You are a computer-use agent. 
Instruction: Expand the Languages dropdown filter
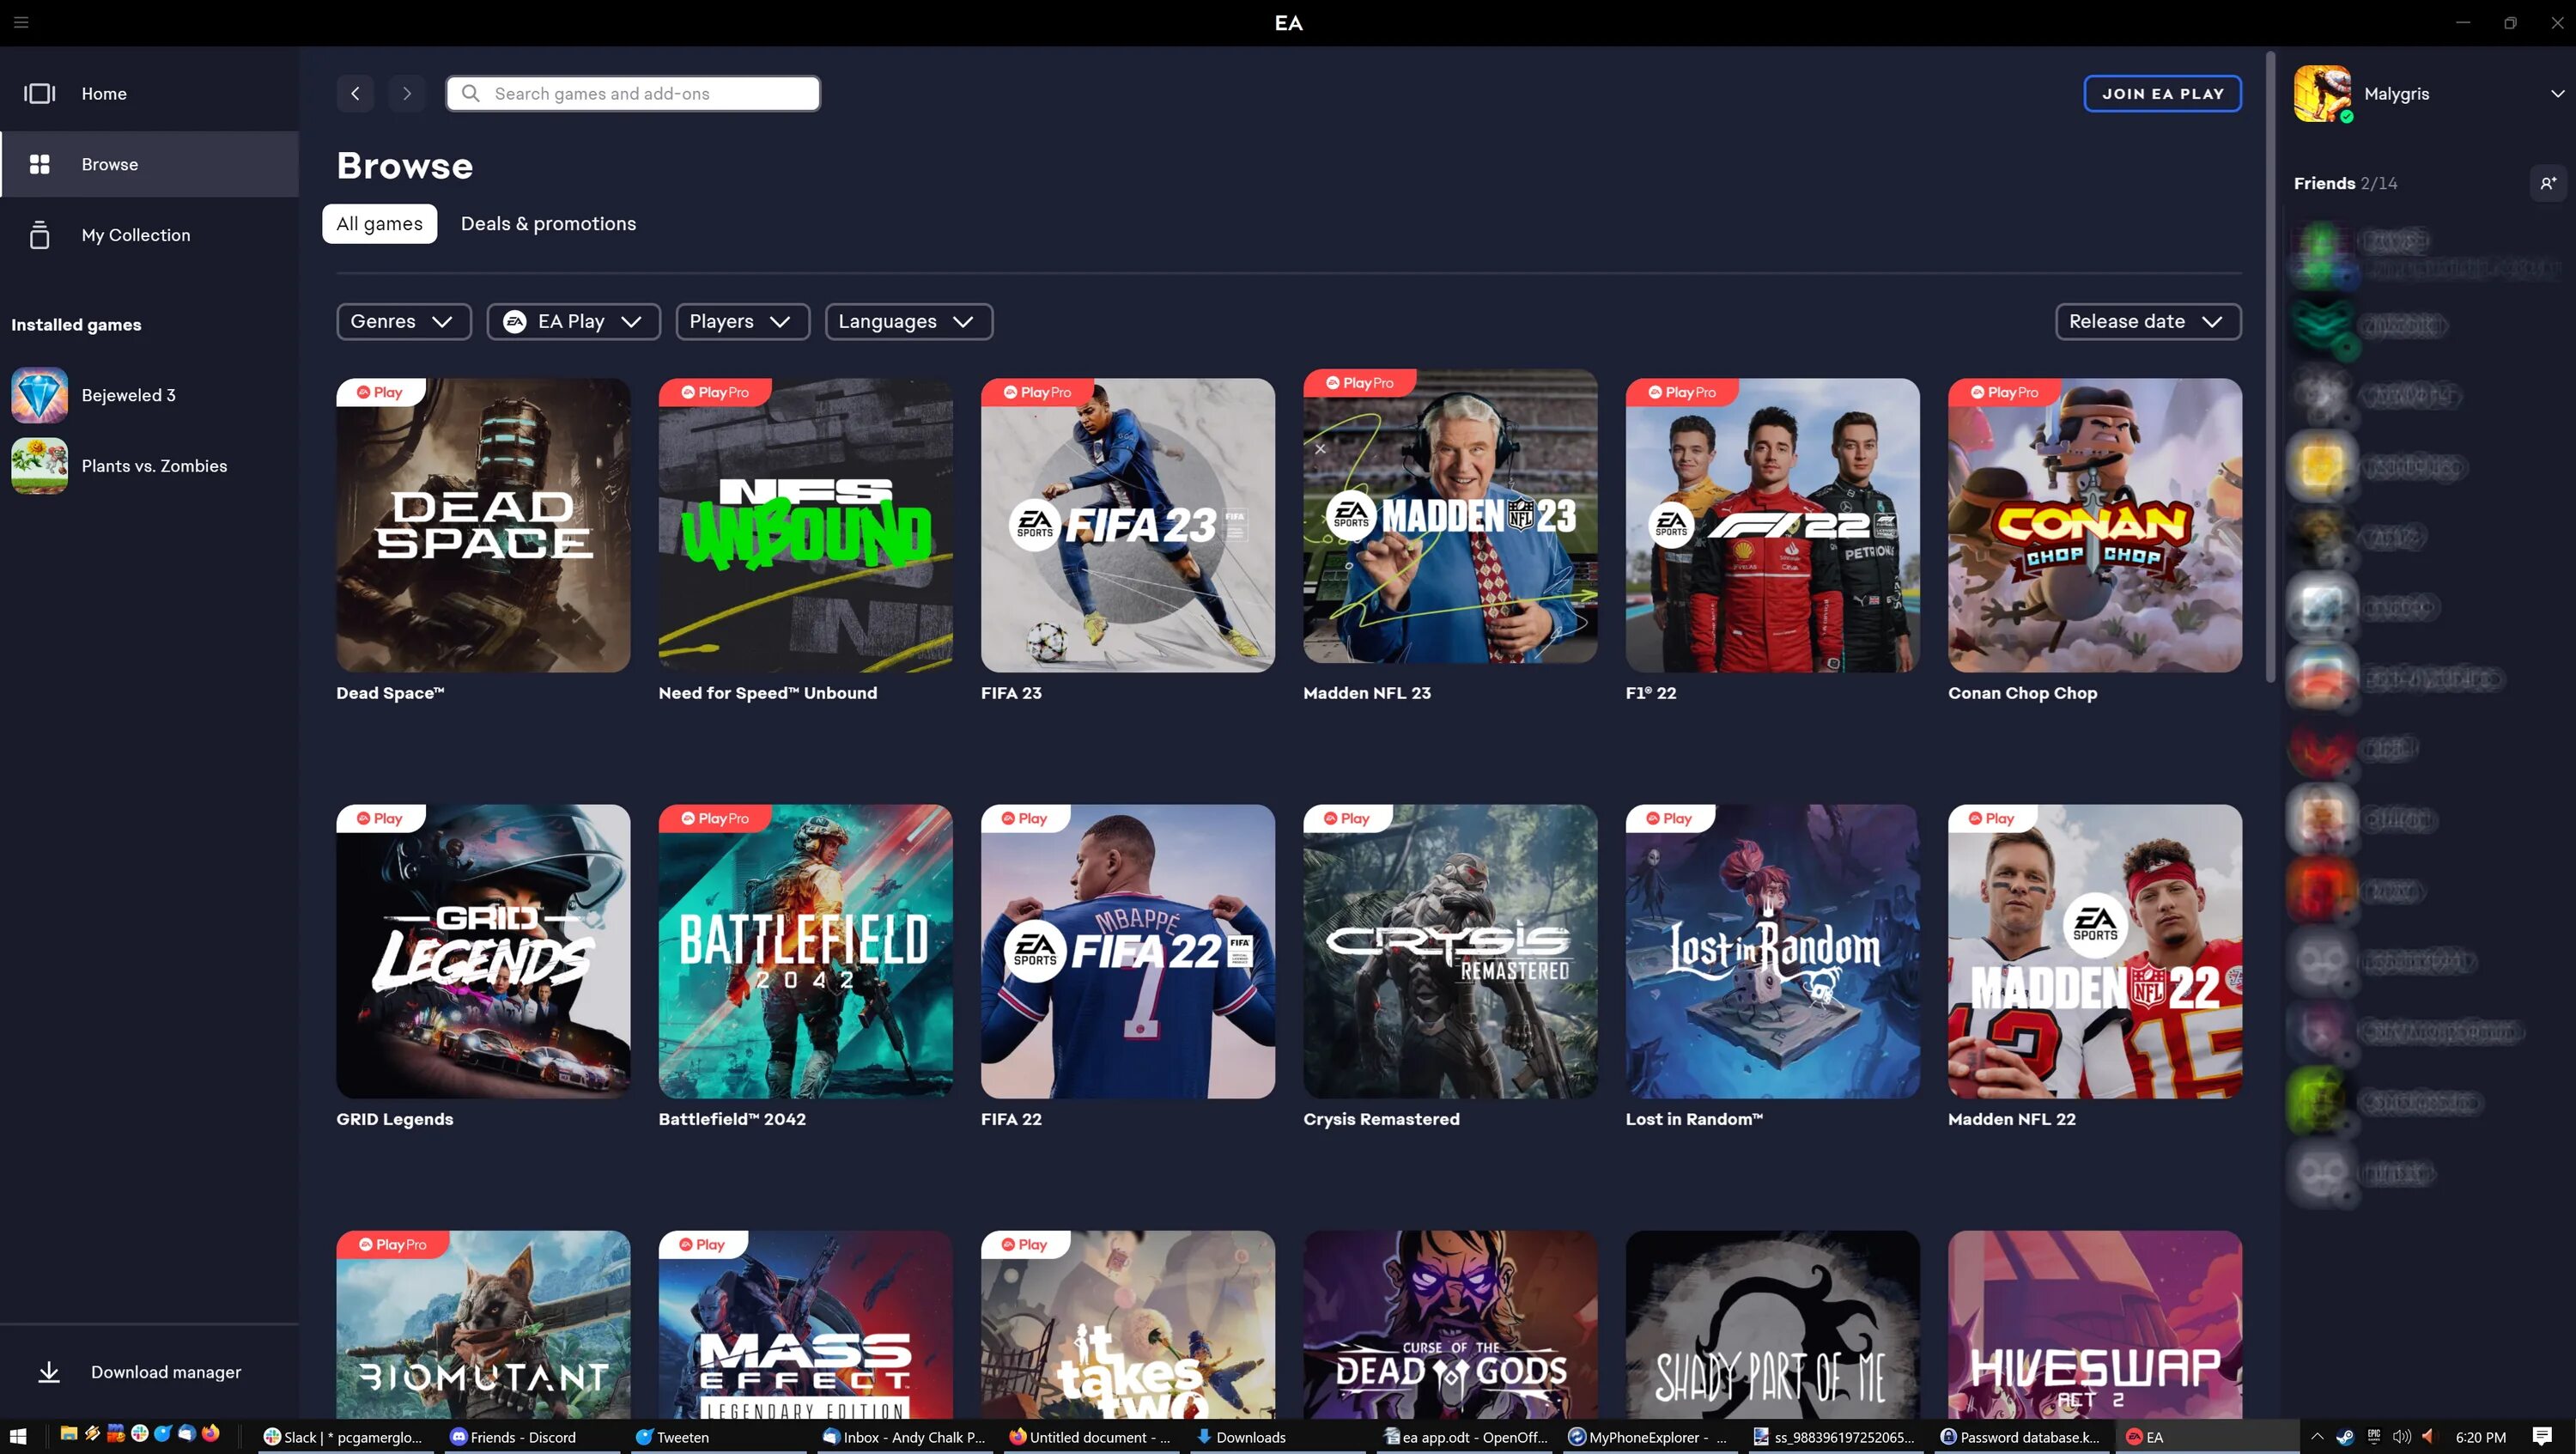coord(908,322)
